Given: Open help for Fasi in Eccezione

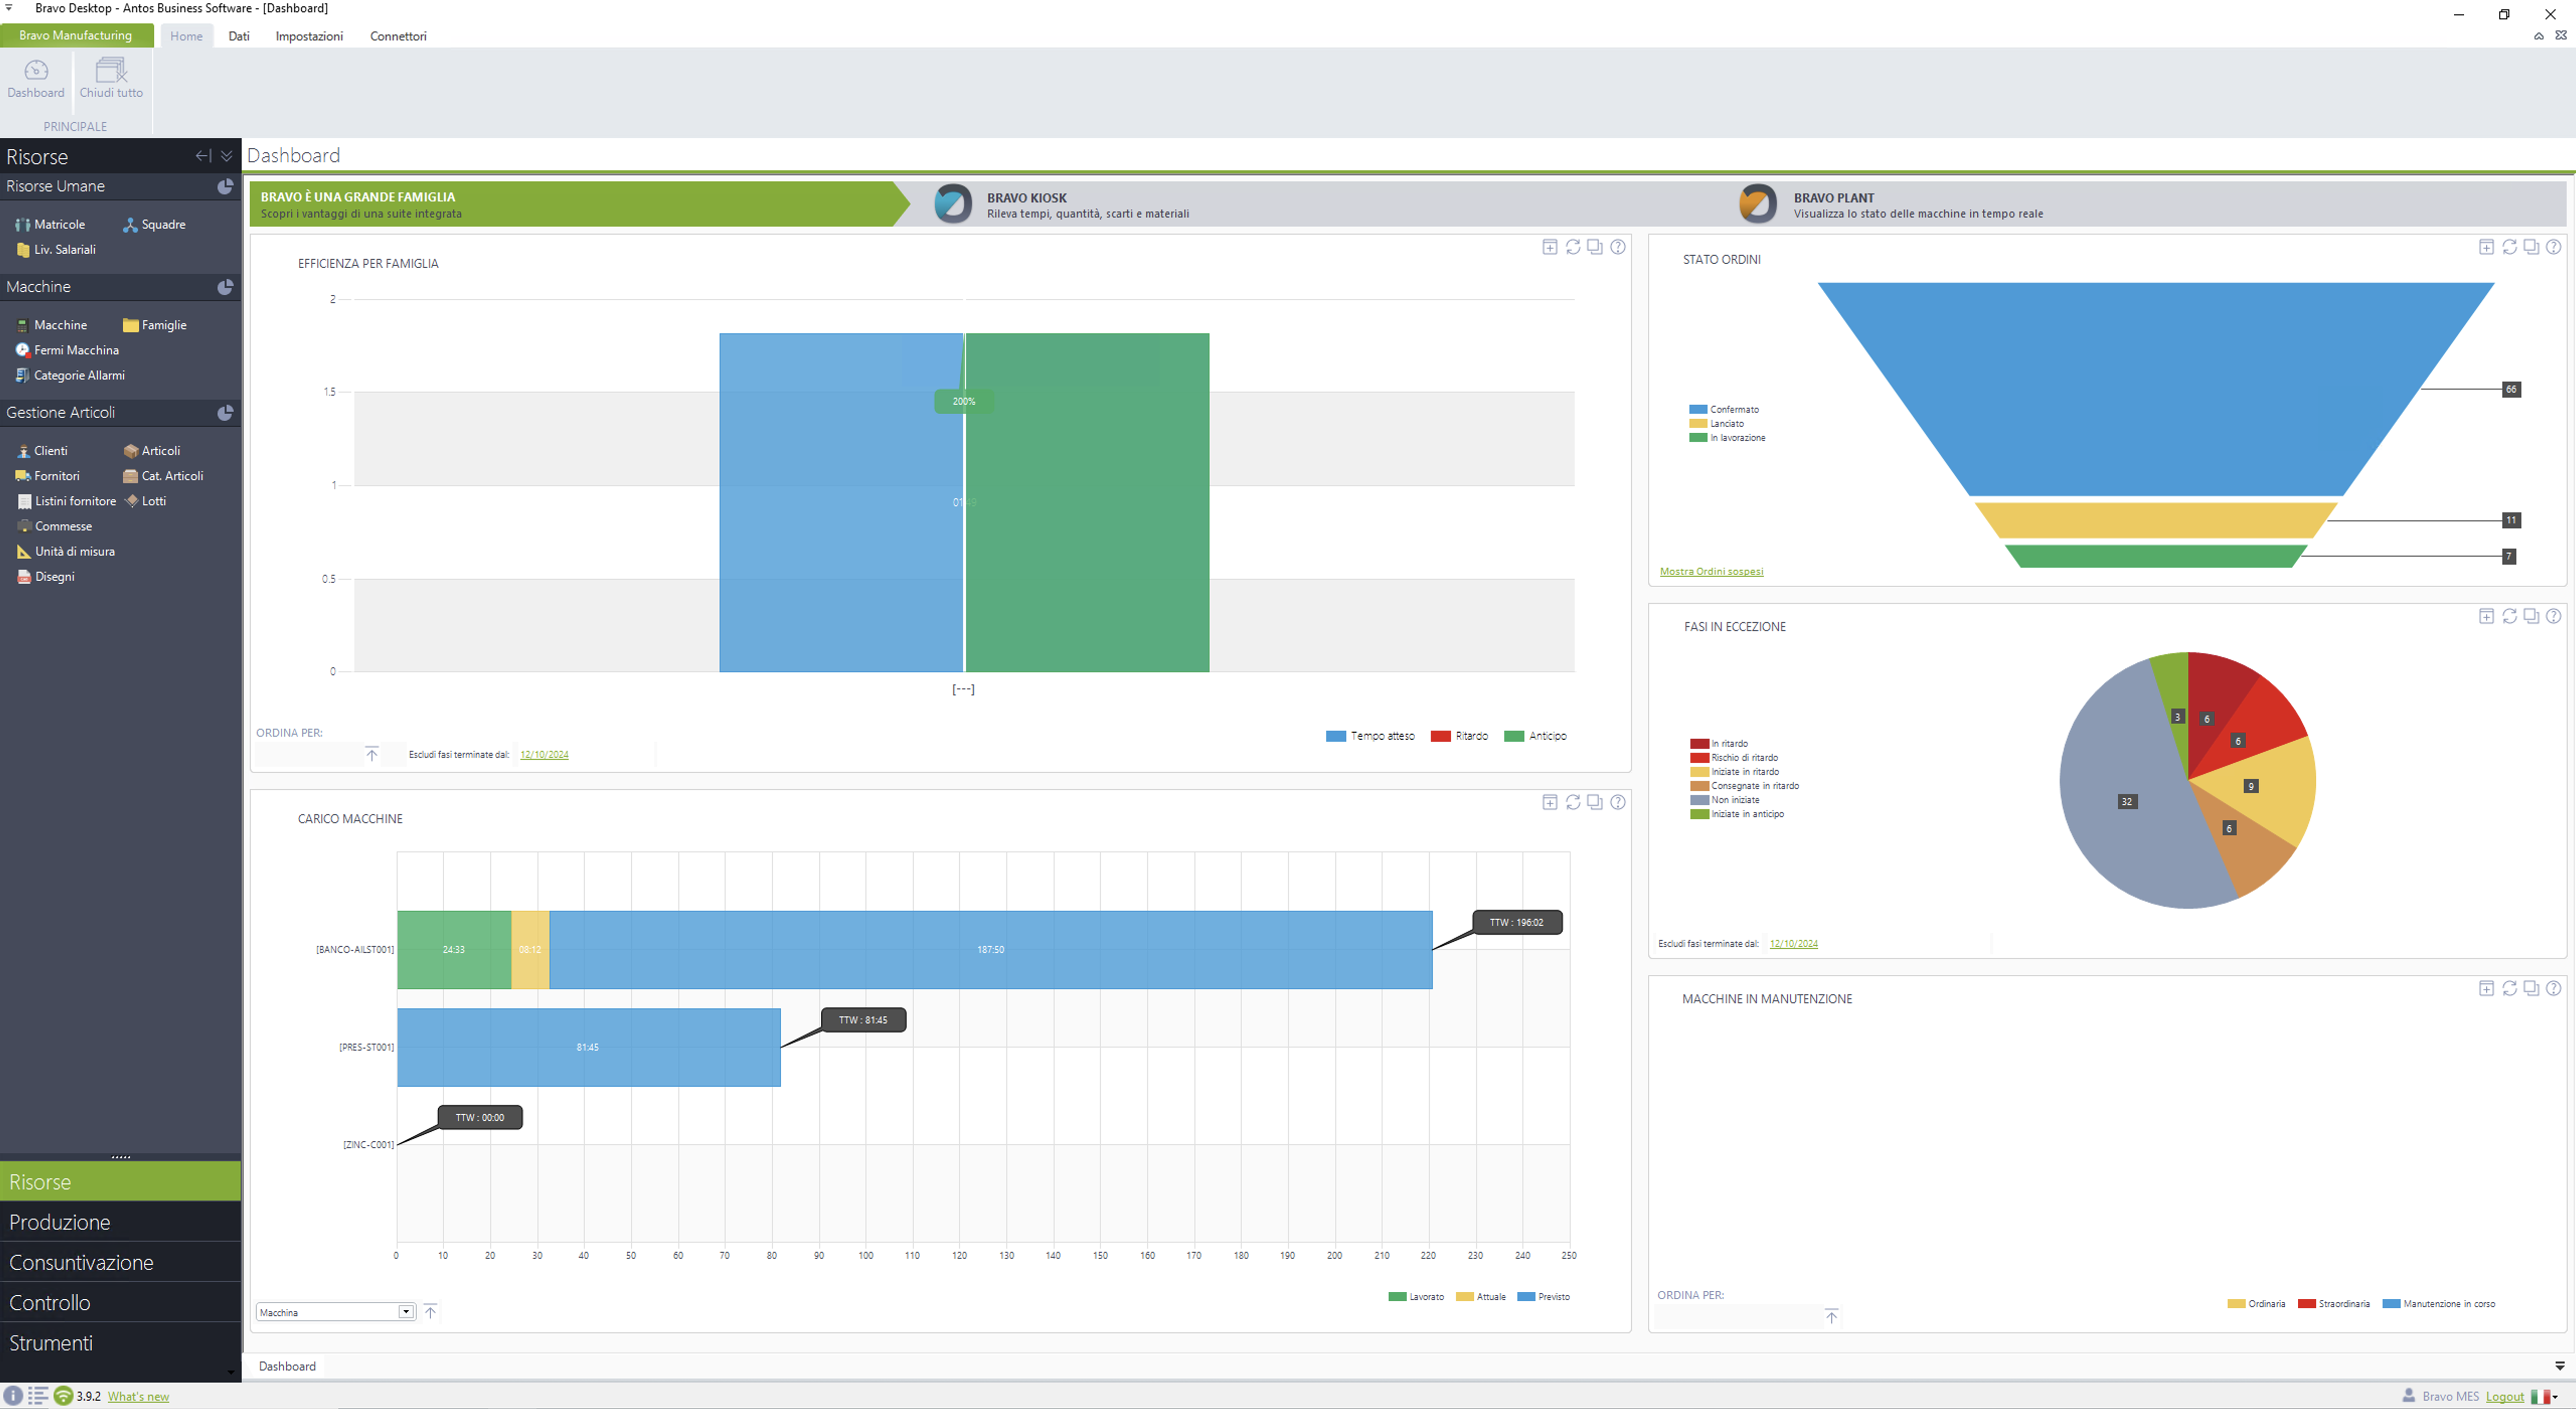Looking at the screenshot, I should (2553, 616).
